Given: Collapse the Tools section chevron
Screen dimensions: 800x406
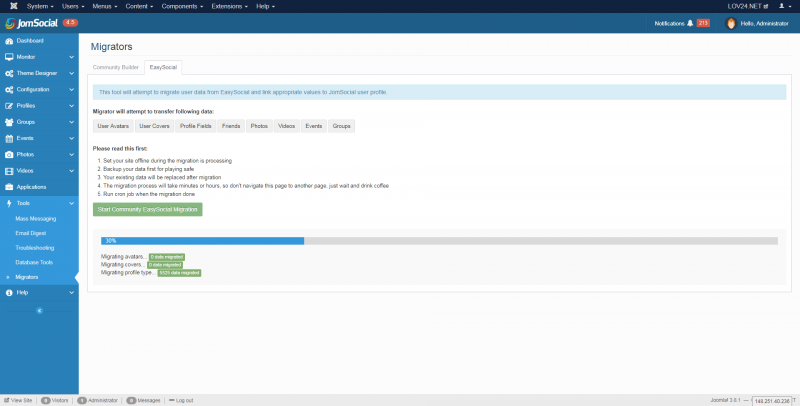Looking at the screenshot, I should tap(71, 204).
